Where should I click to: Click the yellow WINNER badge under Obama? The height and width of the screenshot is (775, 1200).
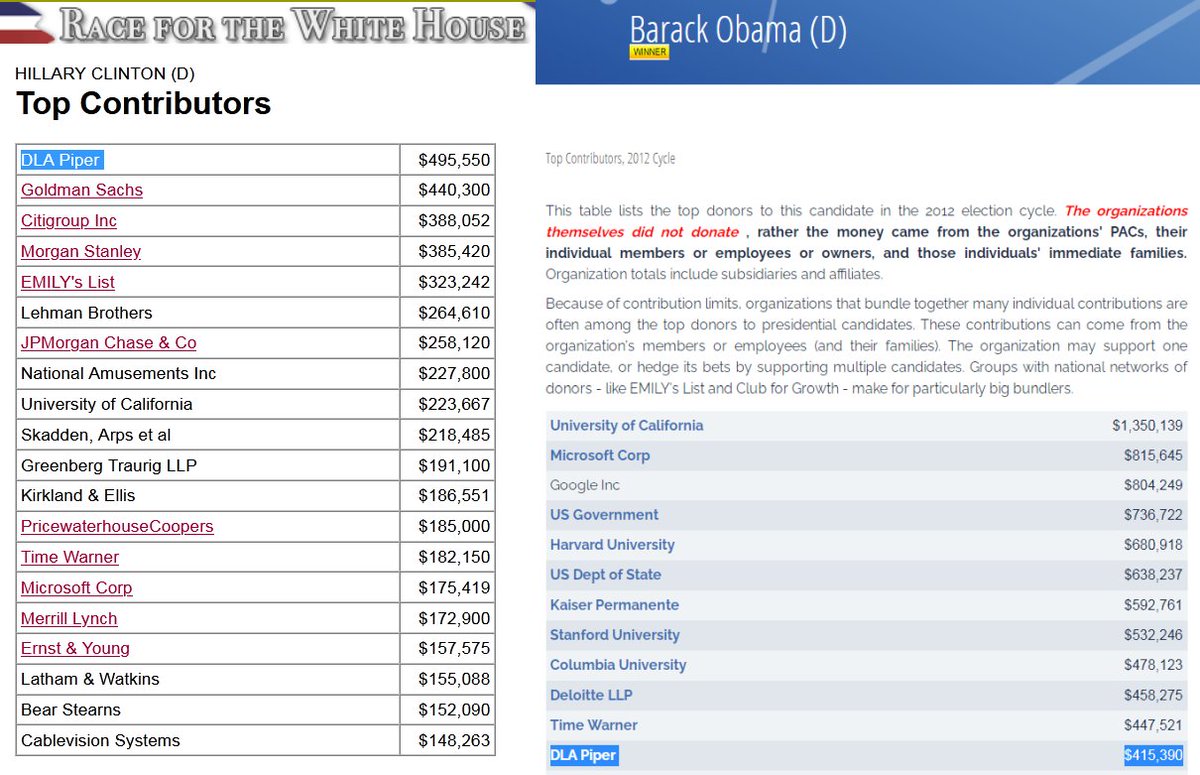(x=649, y=52)
